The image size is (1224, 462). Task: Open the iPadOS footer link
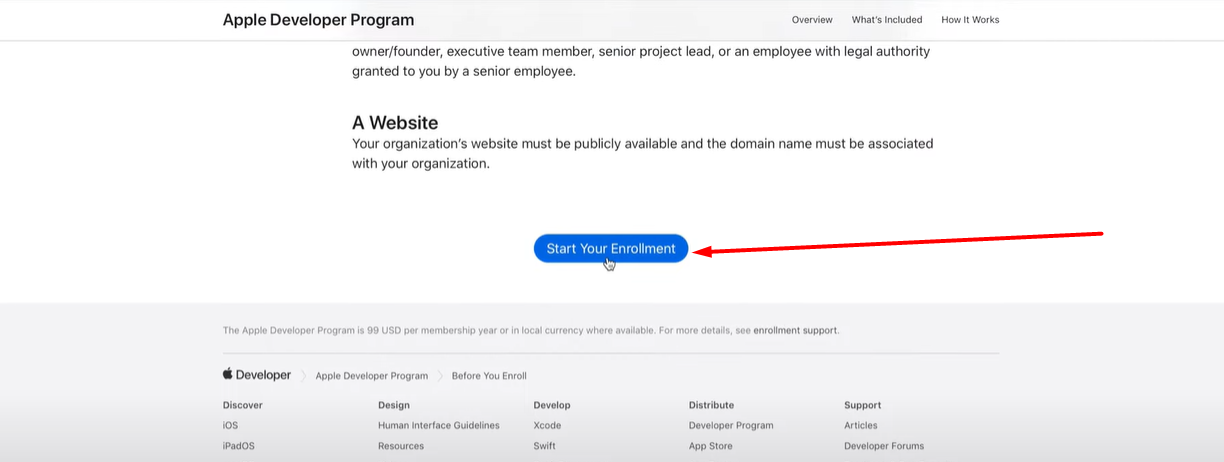pyautogui.click(x=239, y=446)
